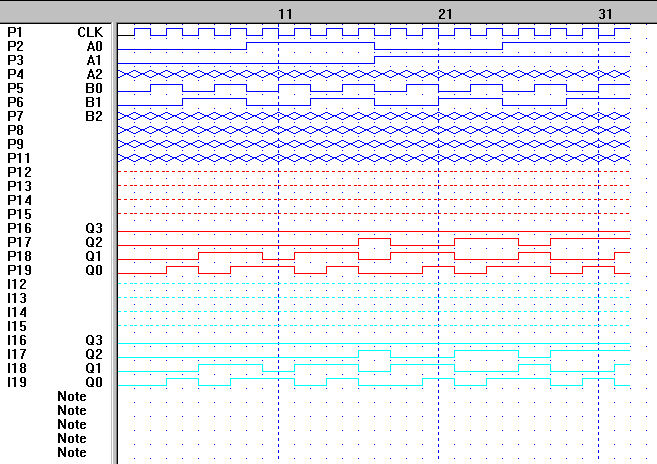This screenshot has height=464, width=657.
Task: Select the I15 row label
Action: pyautogui.click(x=17, y=326)
